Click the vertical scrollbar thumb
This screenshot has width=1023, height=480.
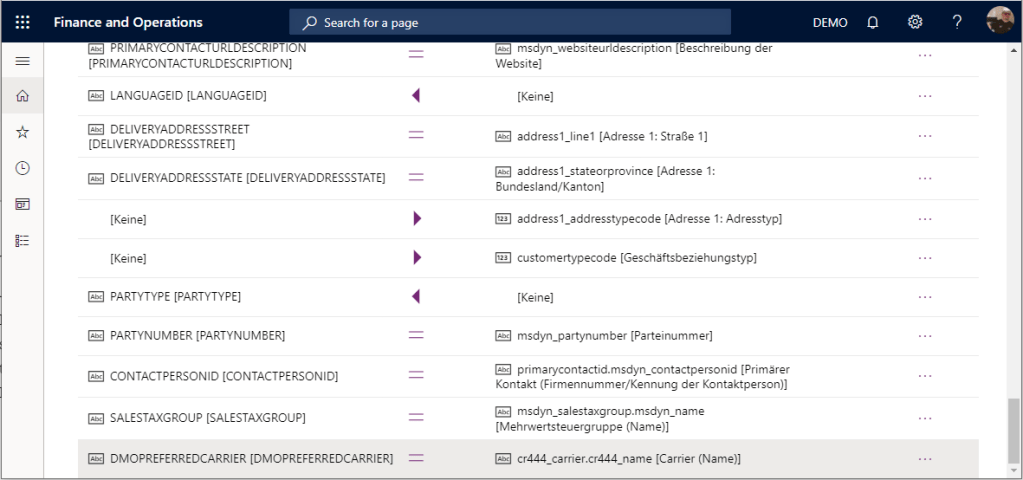[x=1013, y=433]
